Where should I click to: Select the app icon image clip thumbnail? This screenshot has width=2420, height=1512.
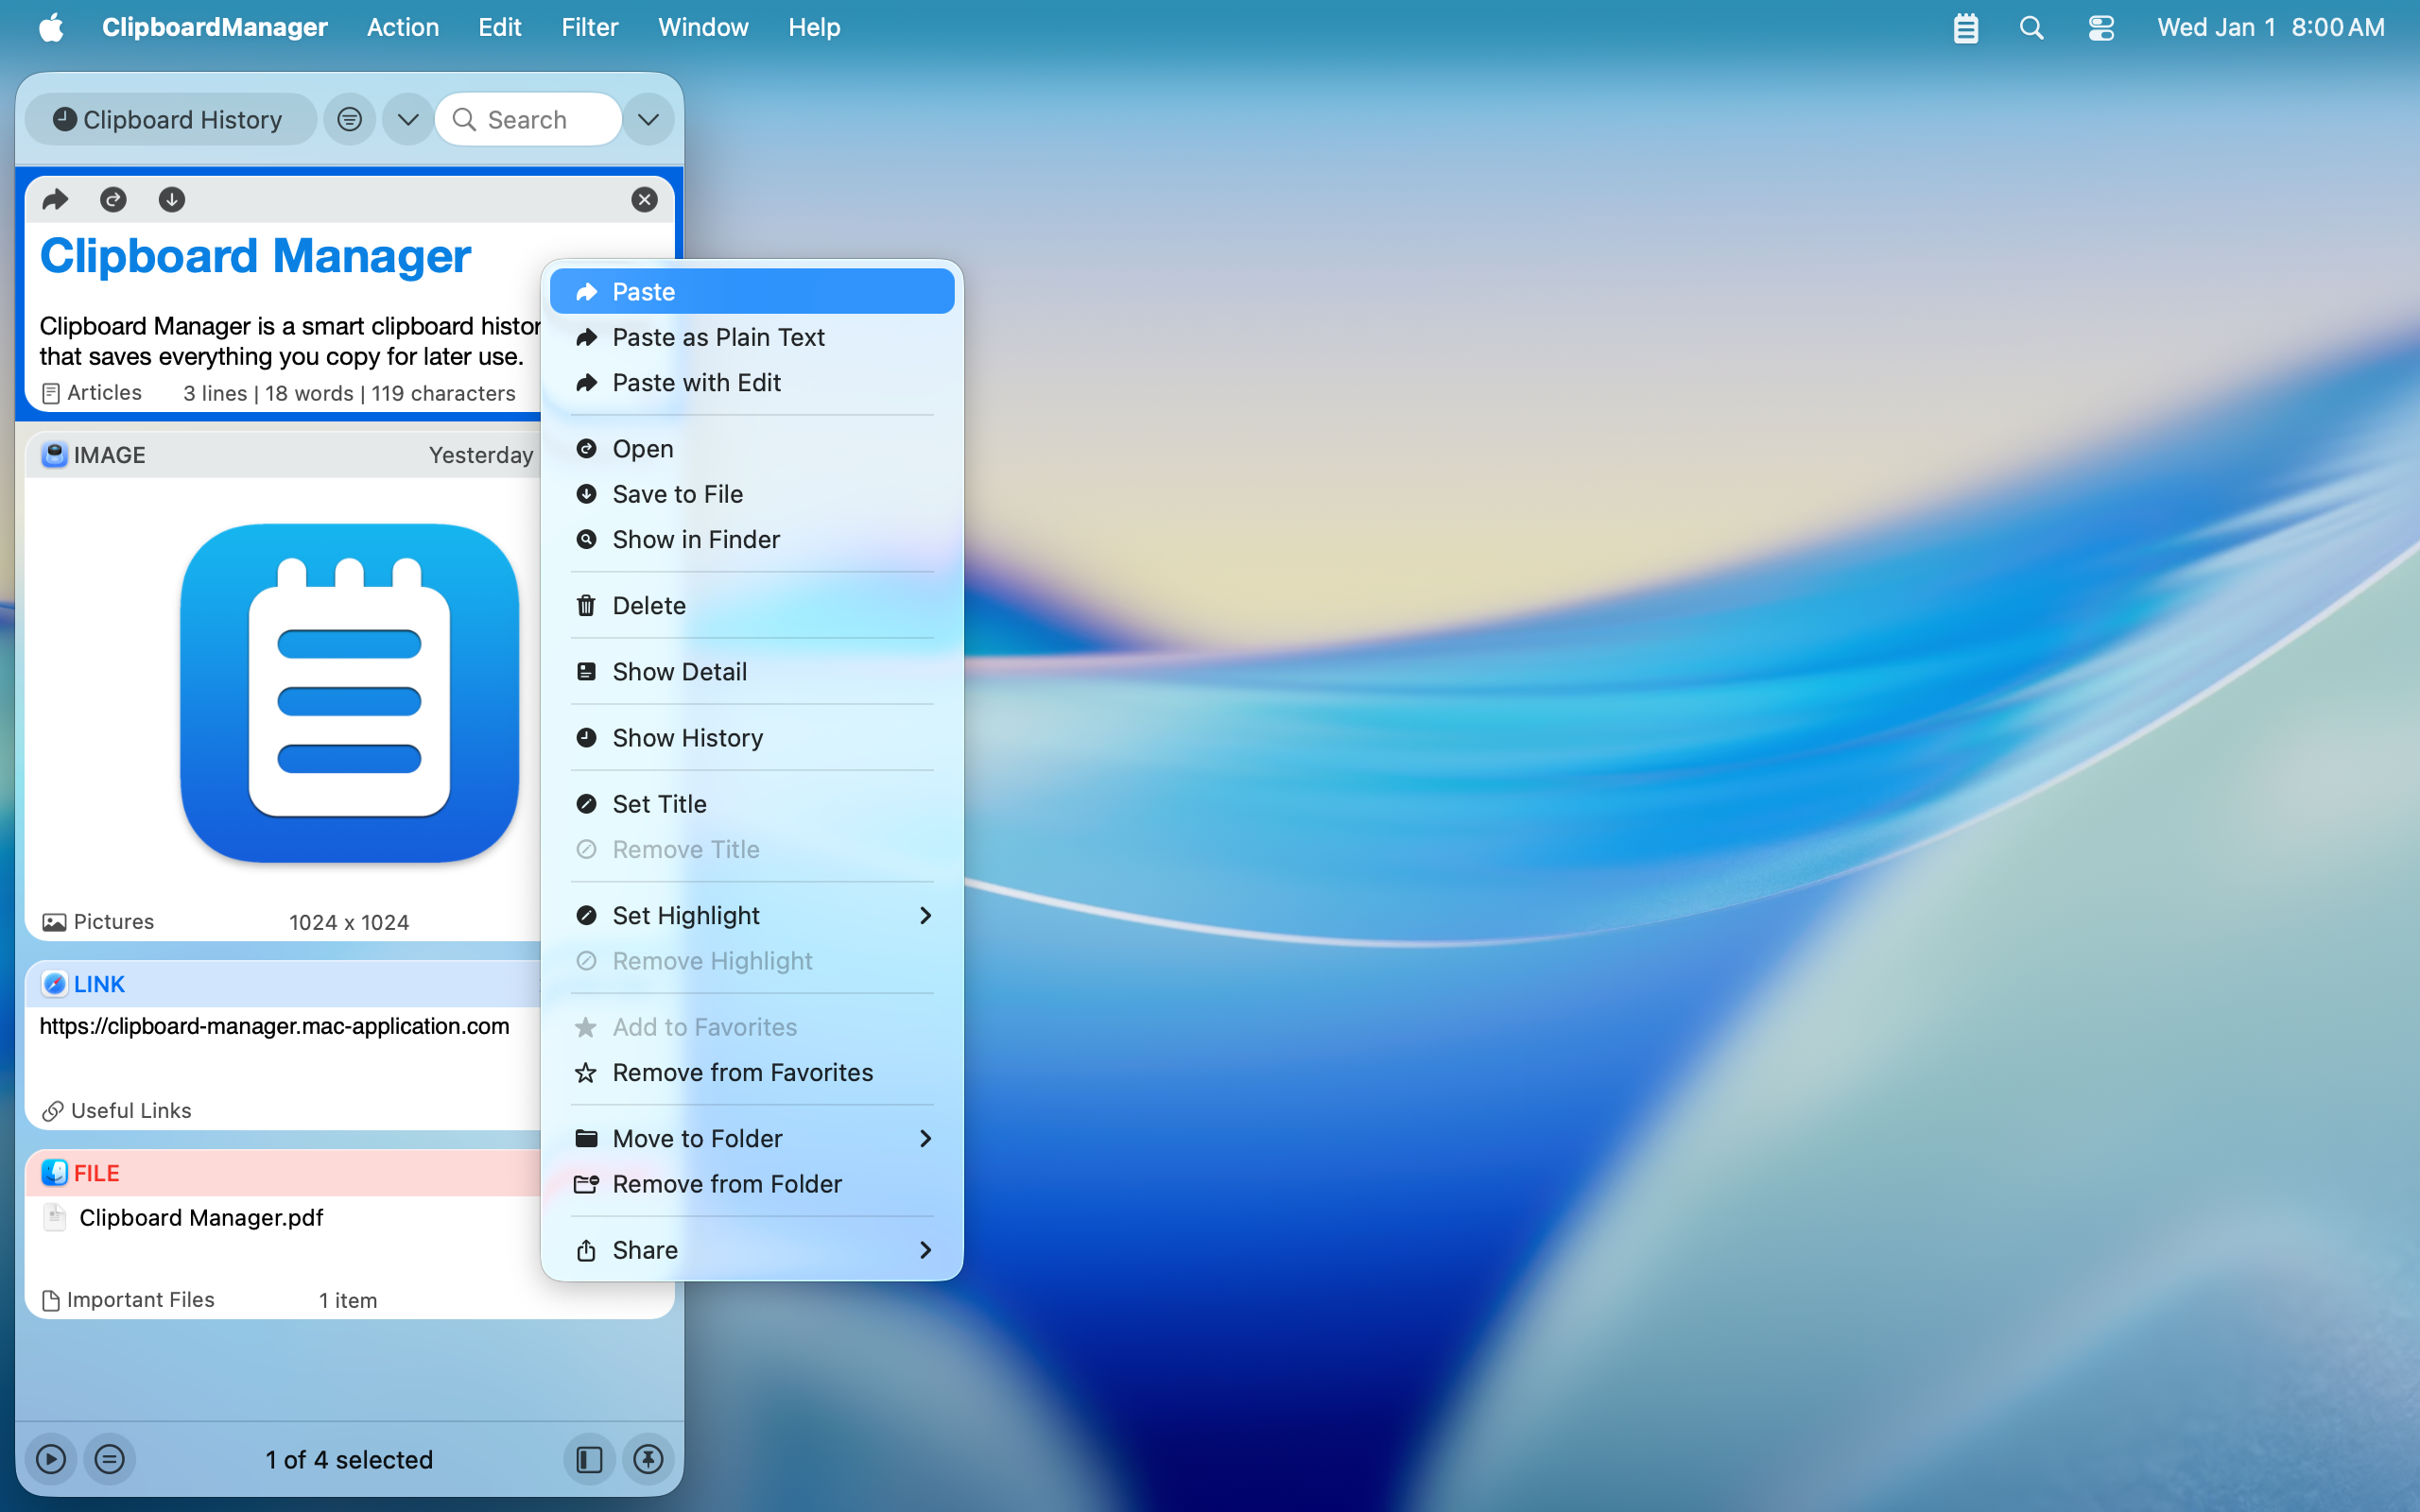[x=349, y=693]
